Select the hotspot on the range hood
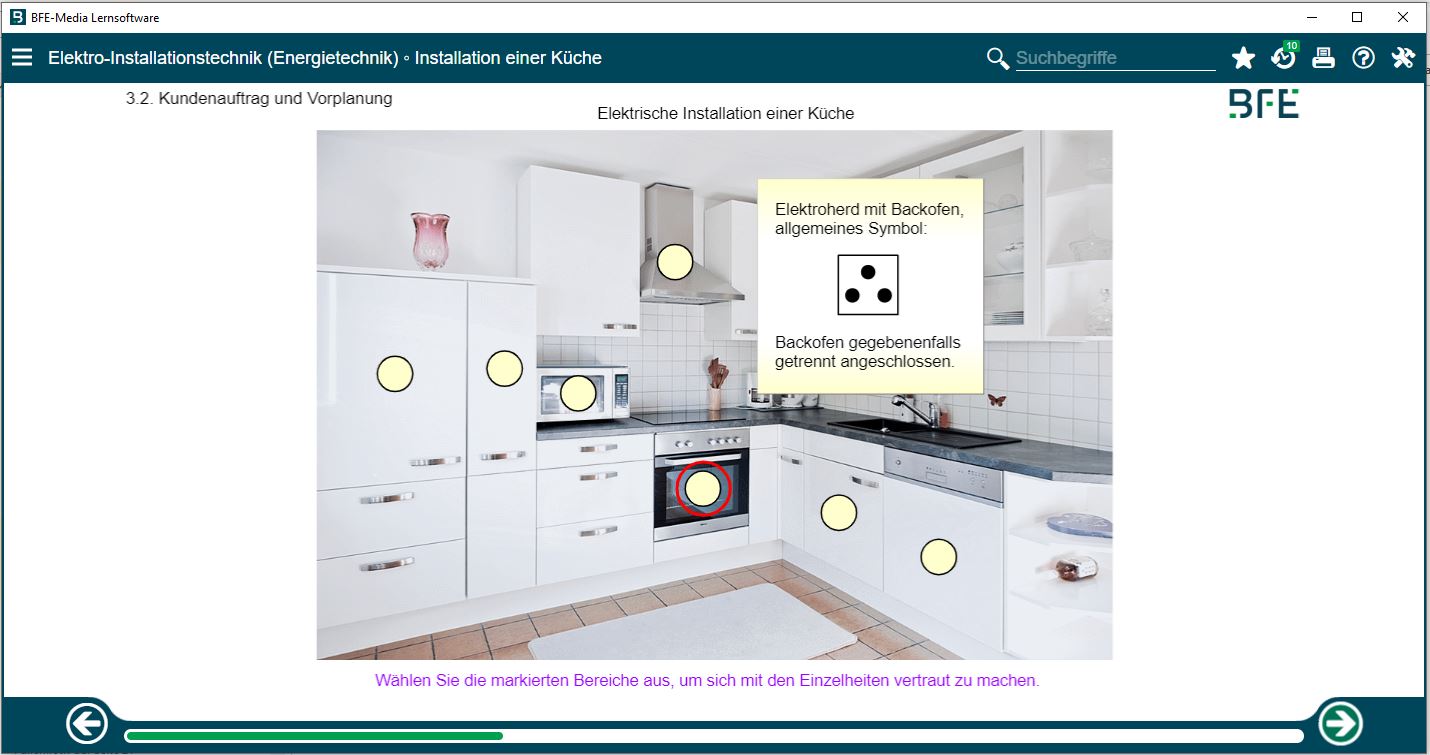The height and width of the screenshot is (755, 1430). [675, 262]
